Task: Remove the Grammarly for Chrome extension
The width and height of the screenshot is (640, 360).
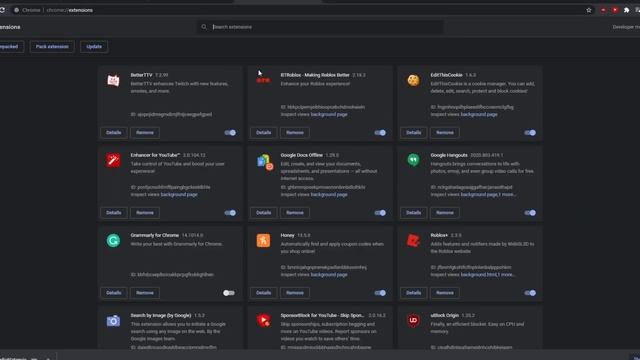Action: point(145,293)
